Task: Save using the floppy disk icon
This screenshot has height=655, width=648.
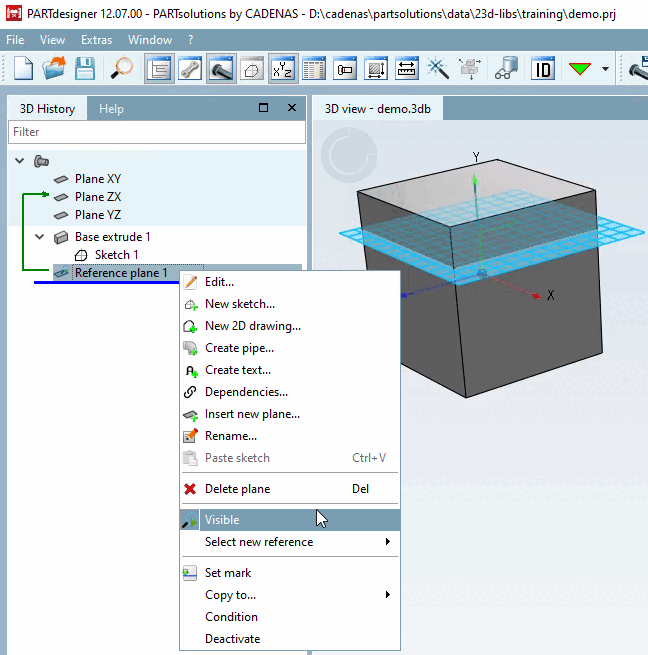Action: pos(85,69)
